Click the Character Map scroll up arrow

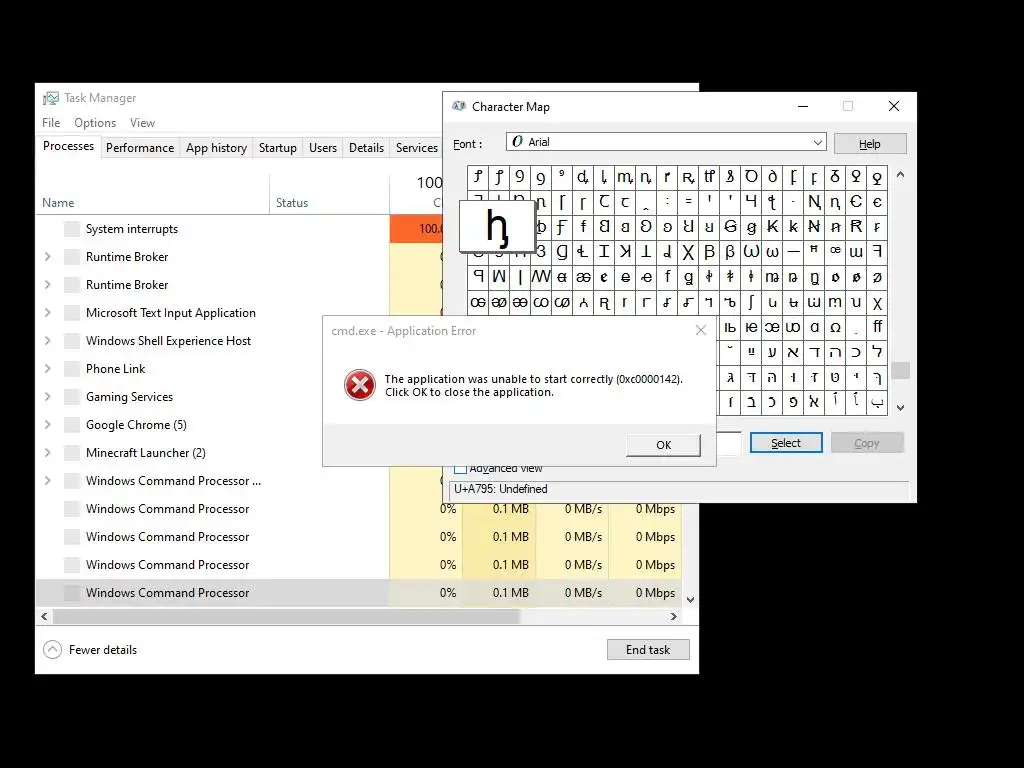900,175
